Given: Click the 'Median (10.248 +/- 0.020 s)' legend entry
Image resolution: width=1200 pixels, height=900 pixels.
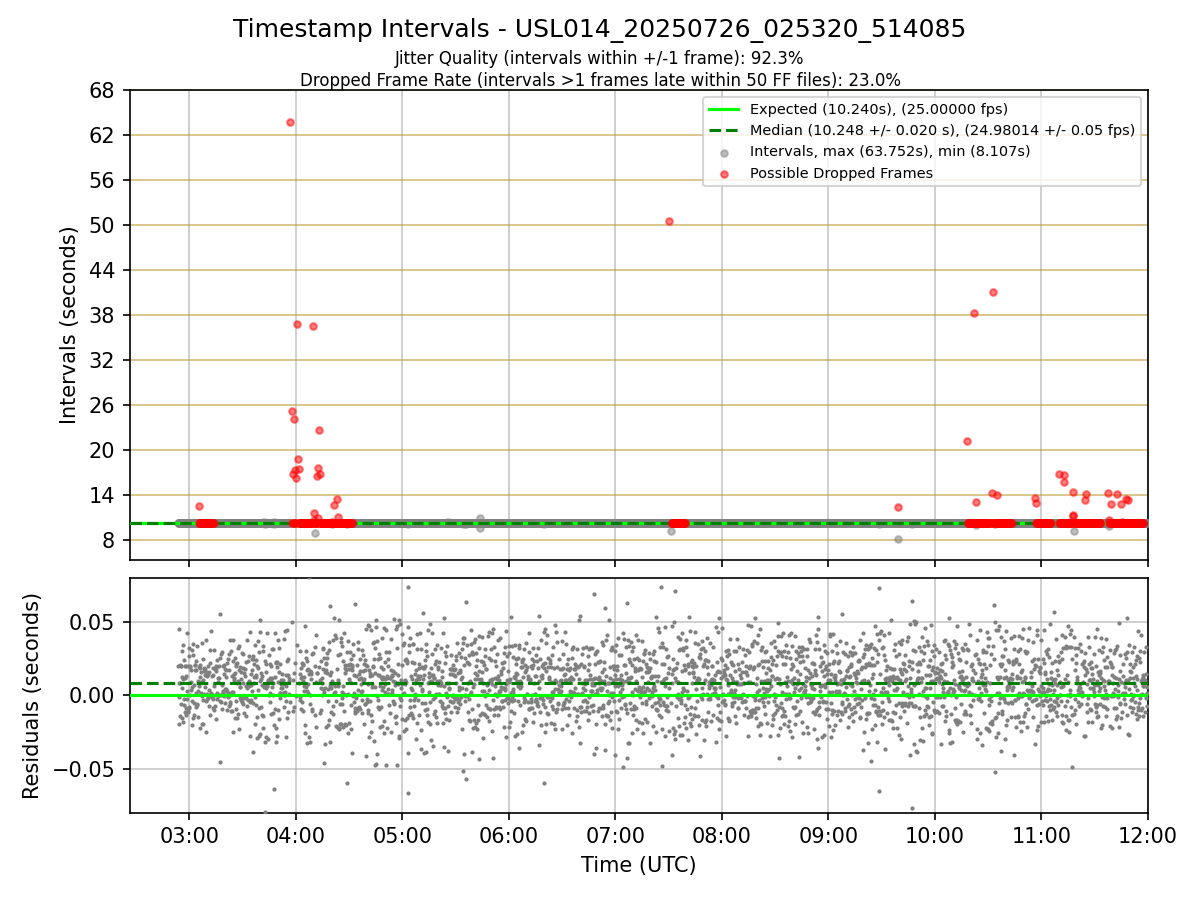Looking at the screenshot, I should [942, 130].
